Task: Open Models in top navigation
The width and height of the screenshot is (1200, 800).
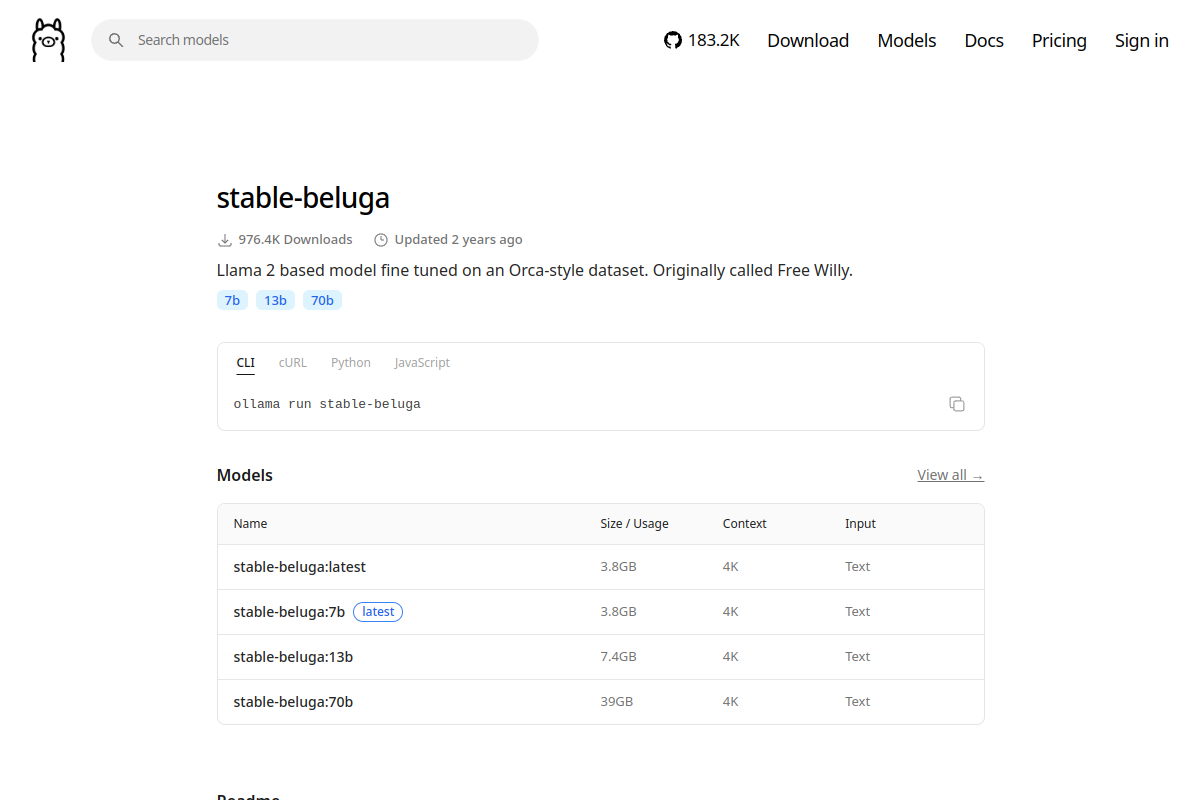Action: pyautogui.click(x=907, y=40)
